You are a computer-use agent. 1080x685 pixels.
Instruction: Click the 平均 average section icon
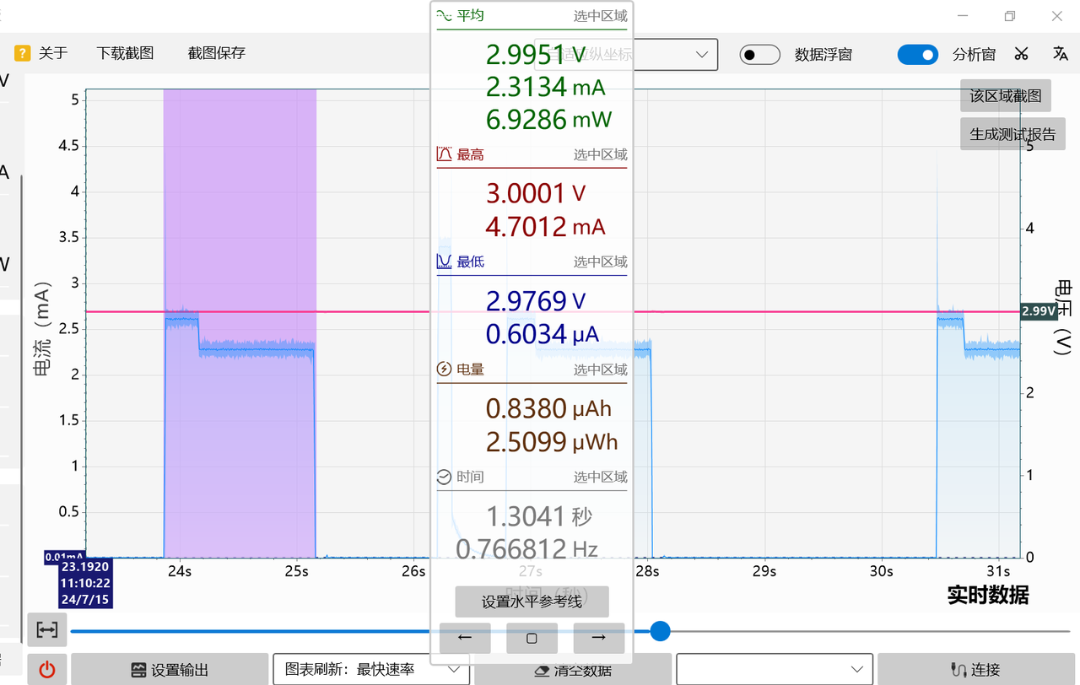click(444, 15)
